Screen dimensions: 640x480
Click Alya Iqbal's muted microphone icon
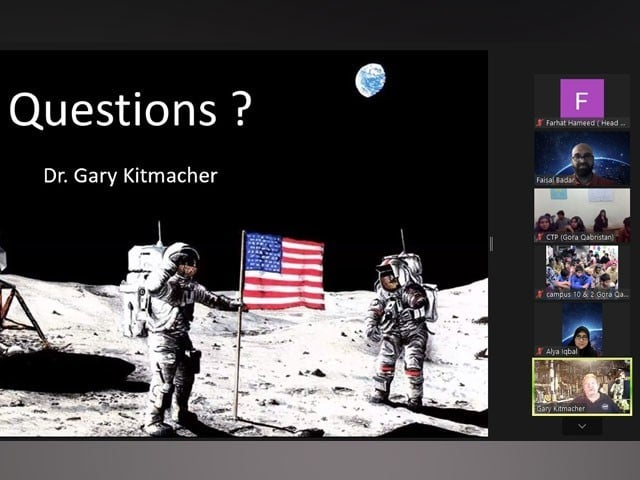(540, 351)
